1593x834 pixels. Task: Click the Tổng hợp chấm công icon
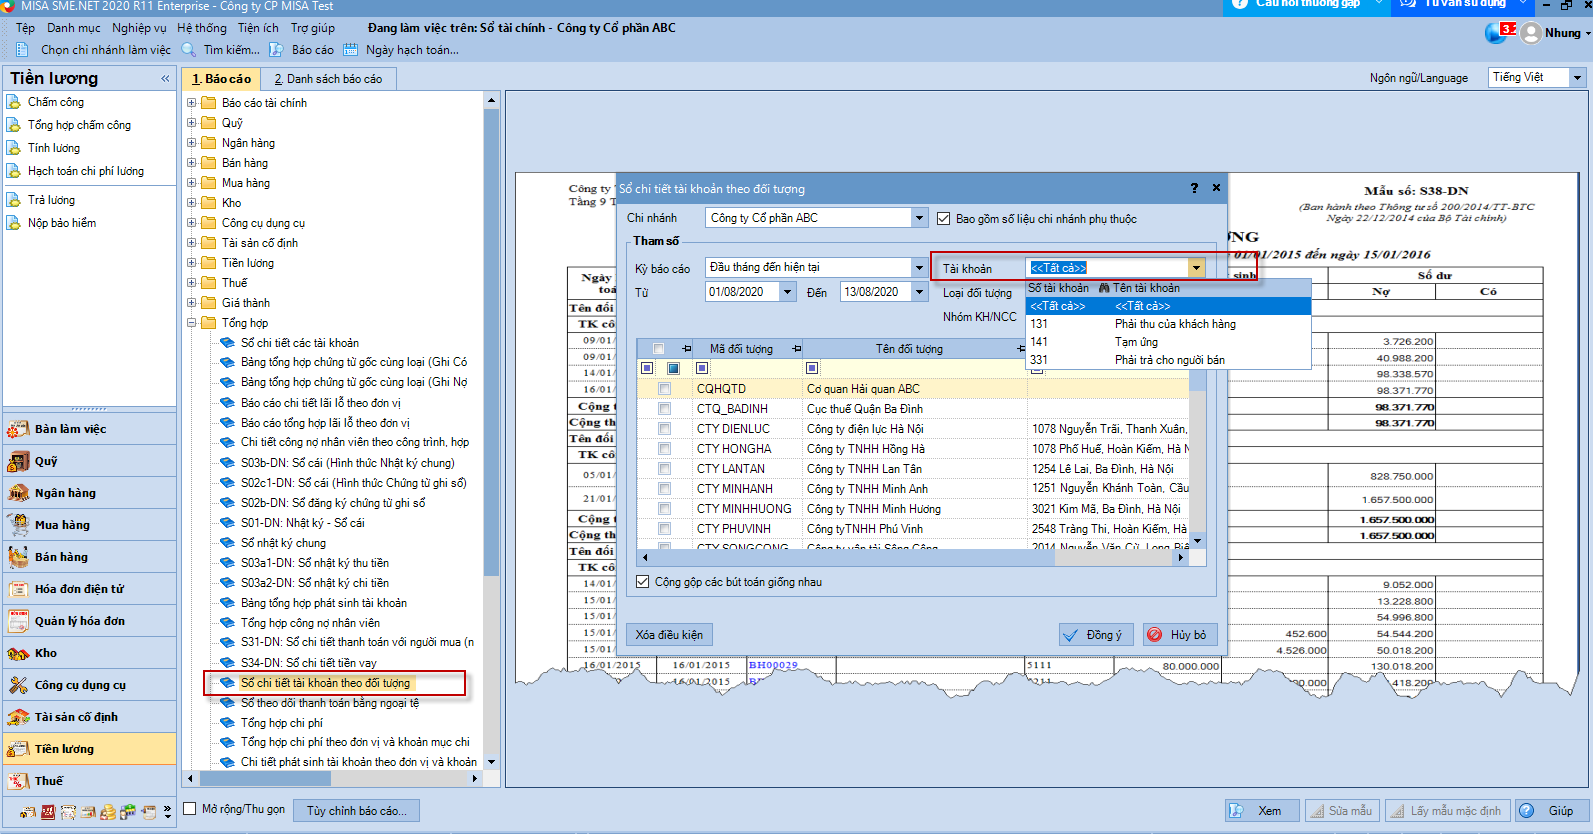[x=13, y=125]
